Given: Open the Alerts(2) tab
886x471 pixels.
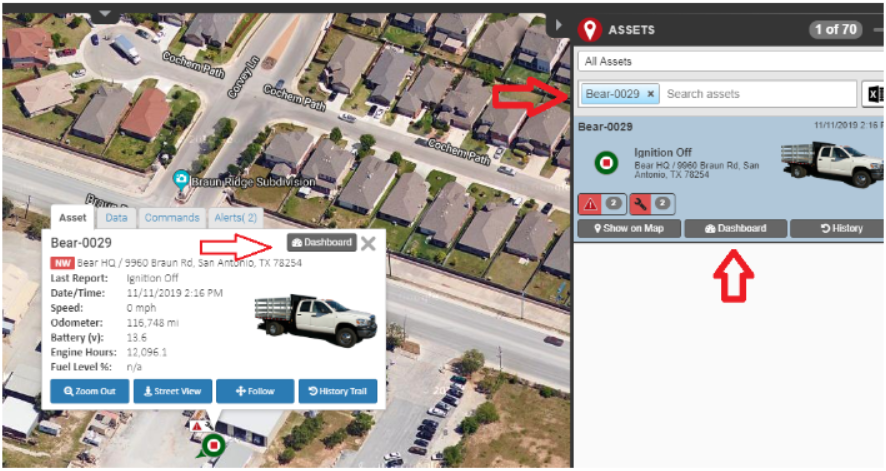Looking at the screenshot, I should pyautogui.click(x=235, y=218).
